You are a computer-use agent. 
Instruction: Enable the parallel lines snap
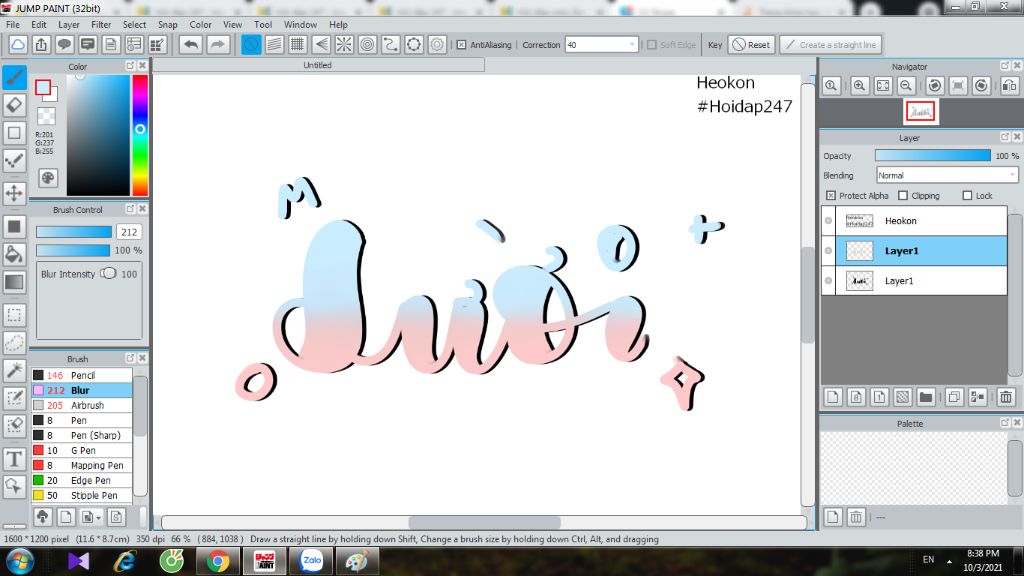[x=274, y=44]
